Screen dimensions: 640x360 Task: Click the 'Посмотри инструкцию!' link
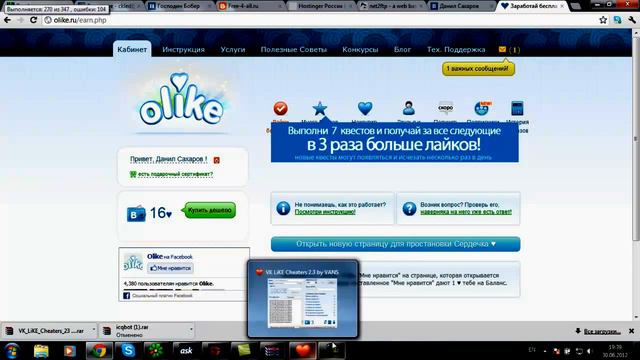click(325, 212)
